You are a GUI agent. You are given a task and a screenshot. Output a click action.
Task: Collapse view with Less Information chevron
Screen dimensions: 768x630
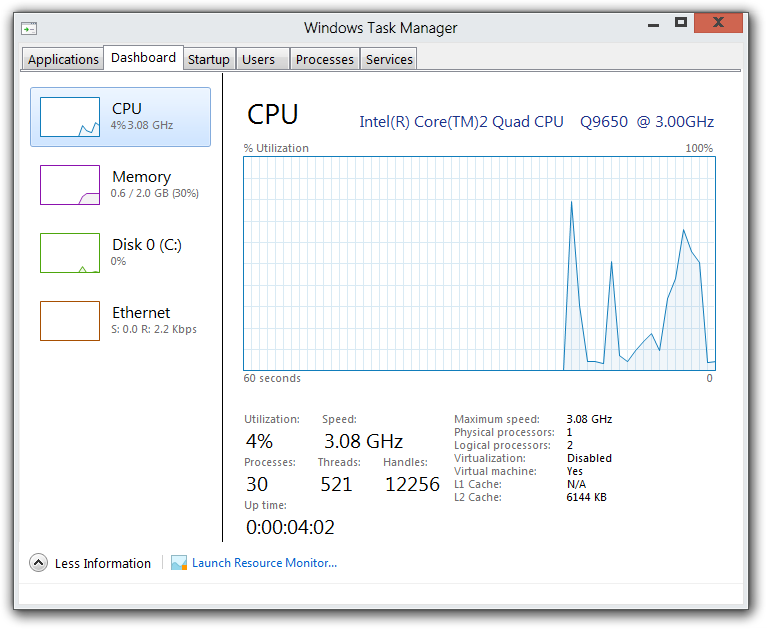[38, 563]
